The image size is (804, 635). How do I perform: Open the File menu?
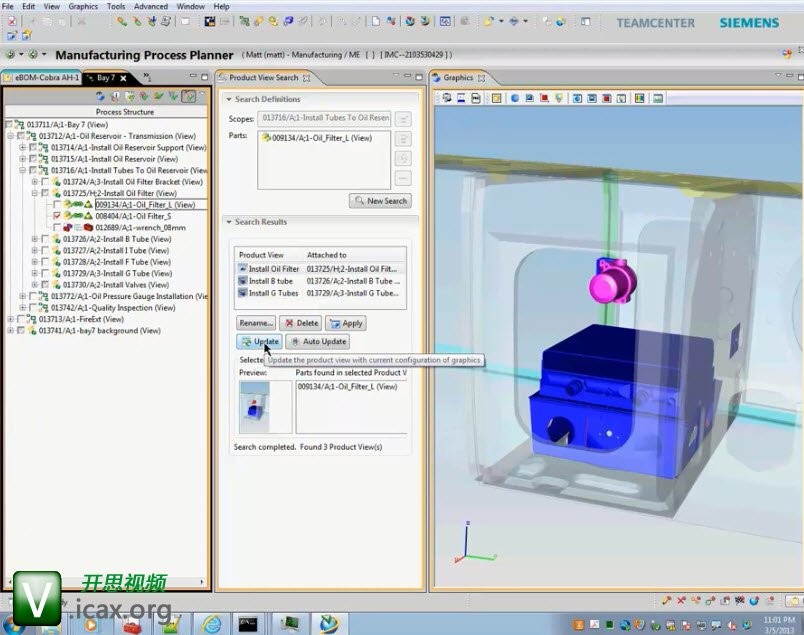8,6
